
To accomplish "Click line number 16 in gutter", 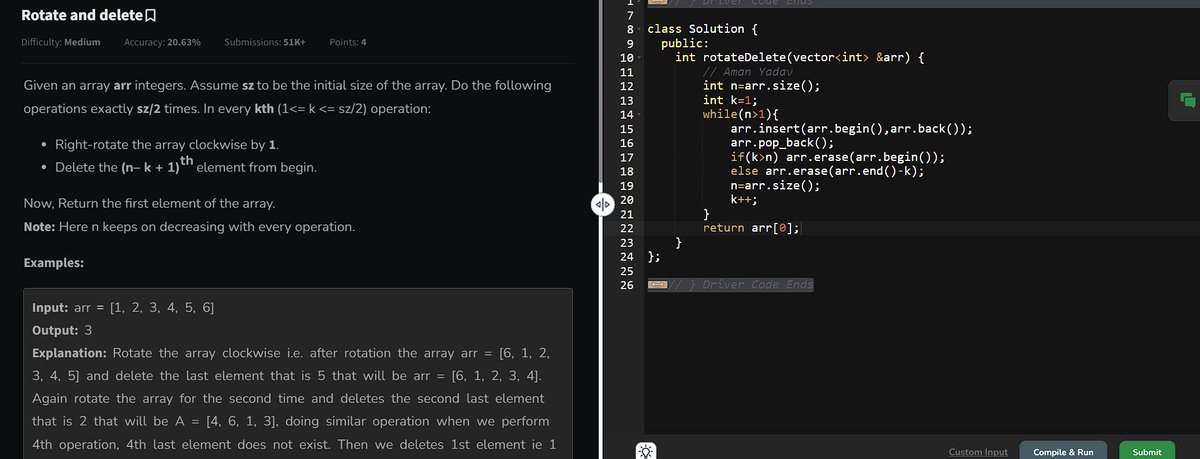I will (629, 143).
